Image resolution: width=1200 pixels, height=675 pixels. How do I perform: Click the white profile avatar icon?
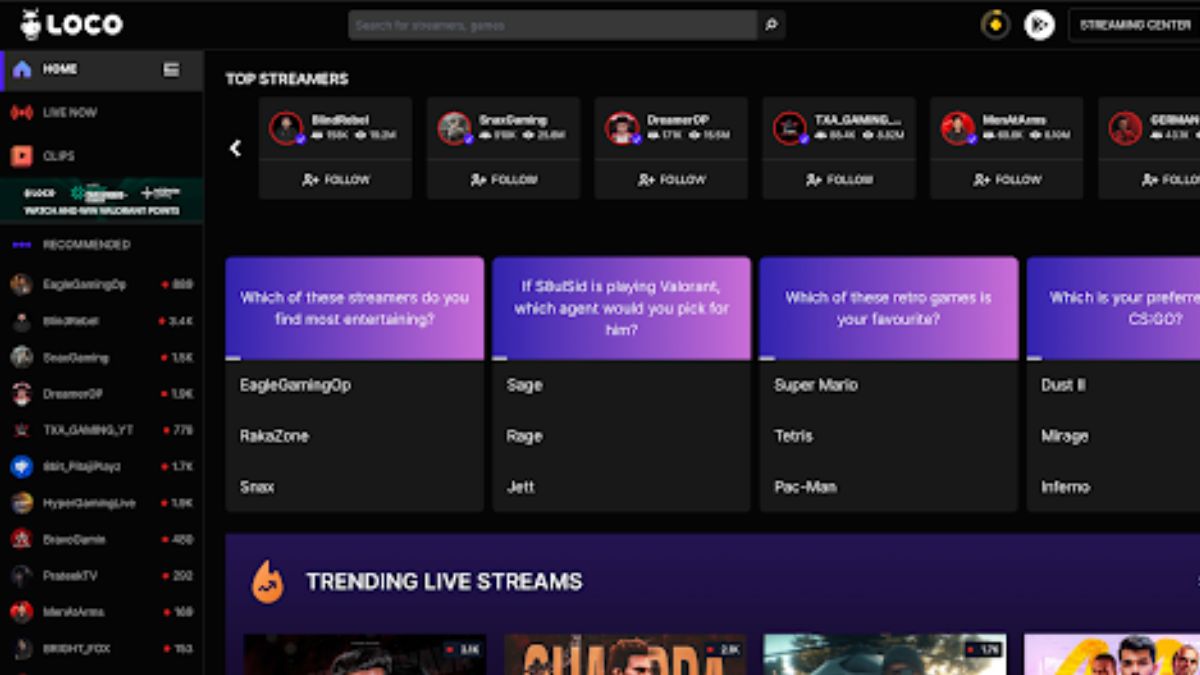click(1038, 24)
